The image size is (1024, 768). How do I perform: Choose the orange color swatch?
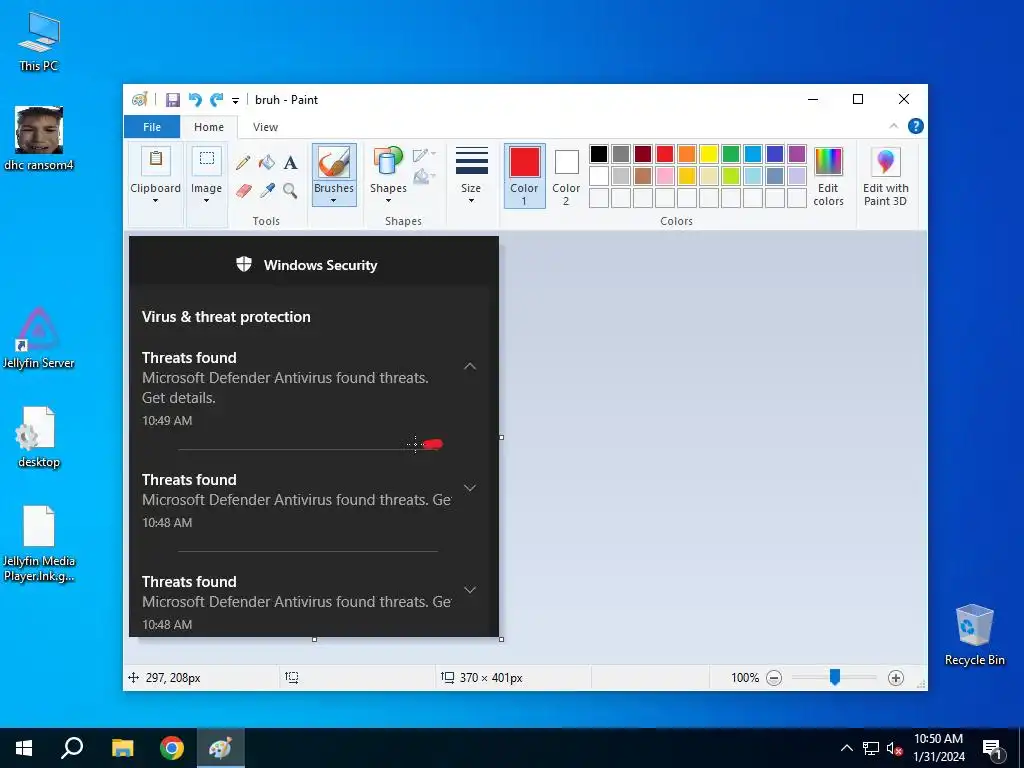(686, 154)
